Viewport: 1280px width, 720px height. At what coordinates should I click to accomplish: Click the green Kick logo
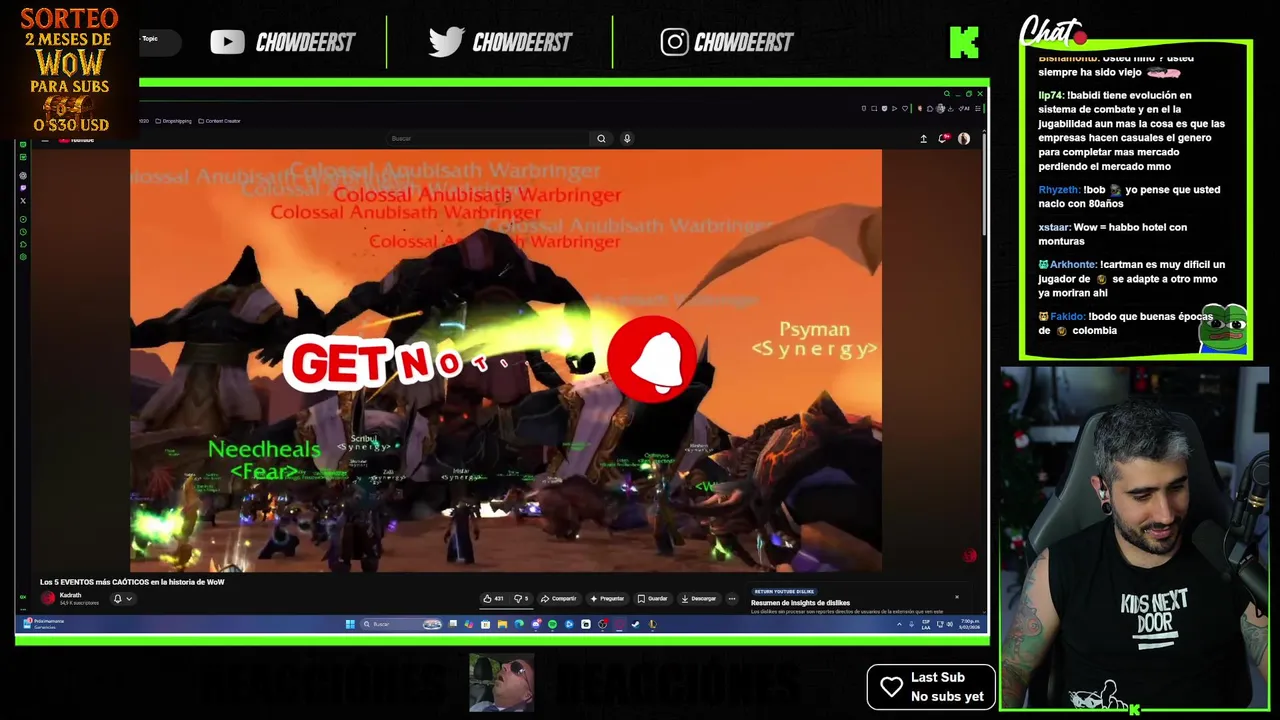964,42
